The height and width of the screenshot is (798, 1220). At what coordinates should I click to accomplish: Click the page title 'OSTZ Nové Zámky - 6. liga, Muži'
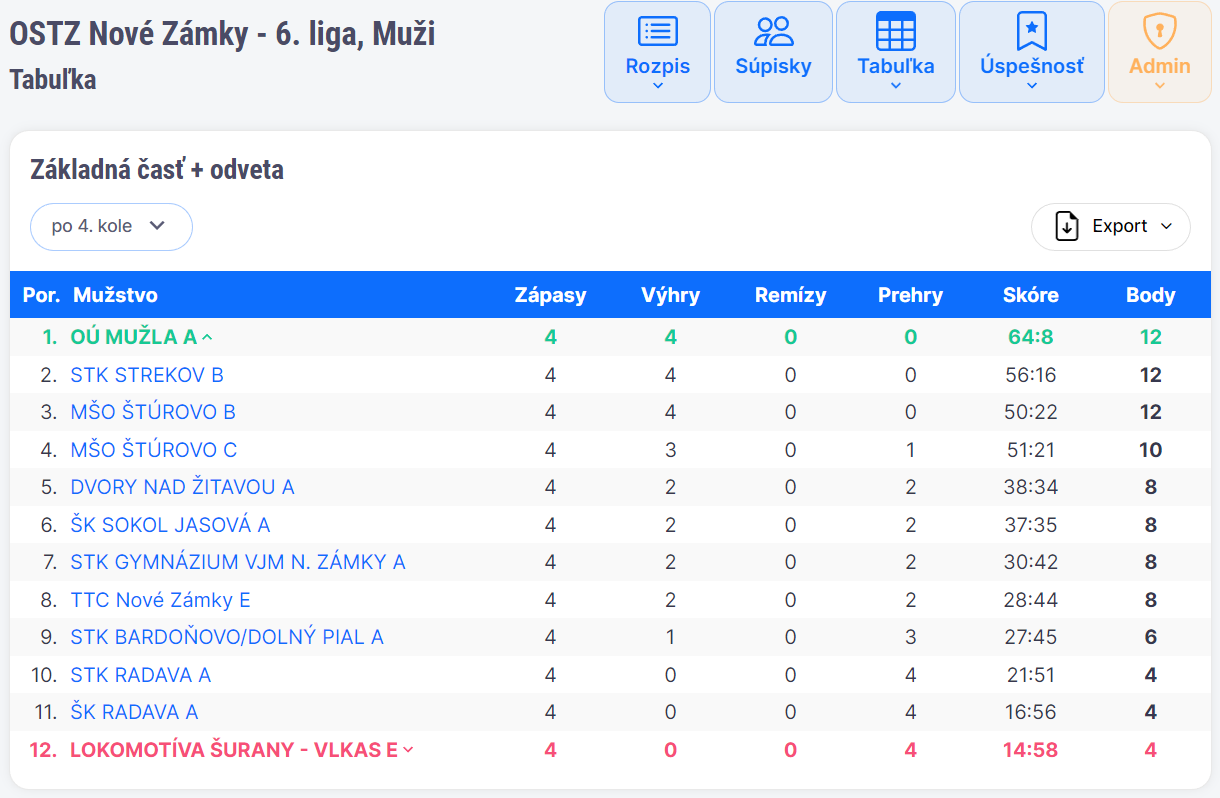(x=222, y=34)
